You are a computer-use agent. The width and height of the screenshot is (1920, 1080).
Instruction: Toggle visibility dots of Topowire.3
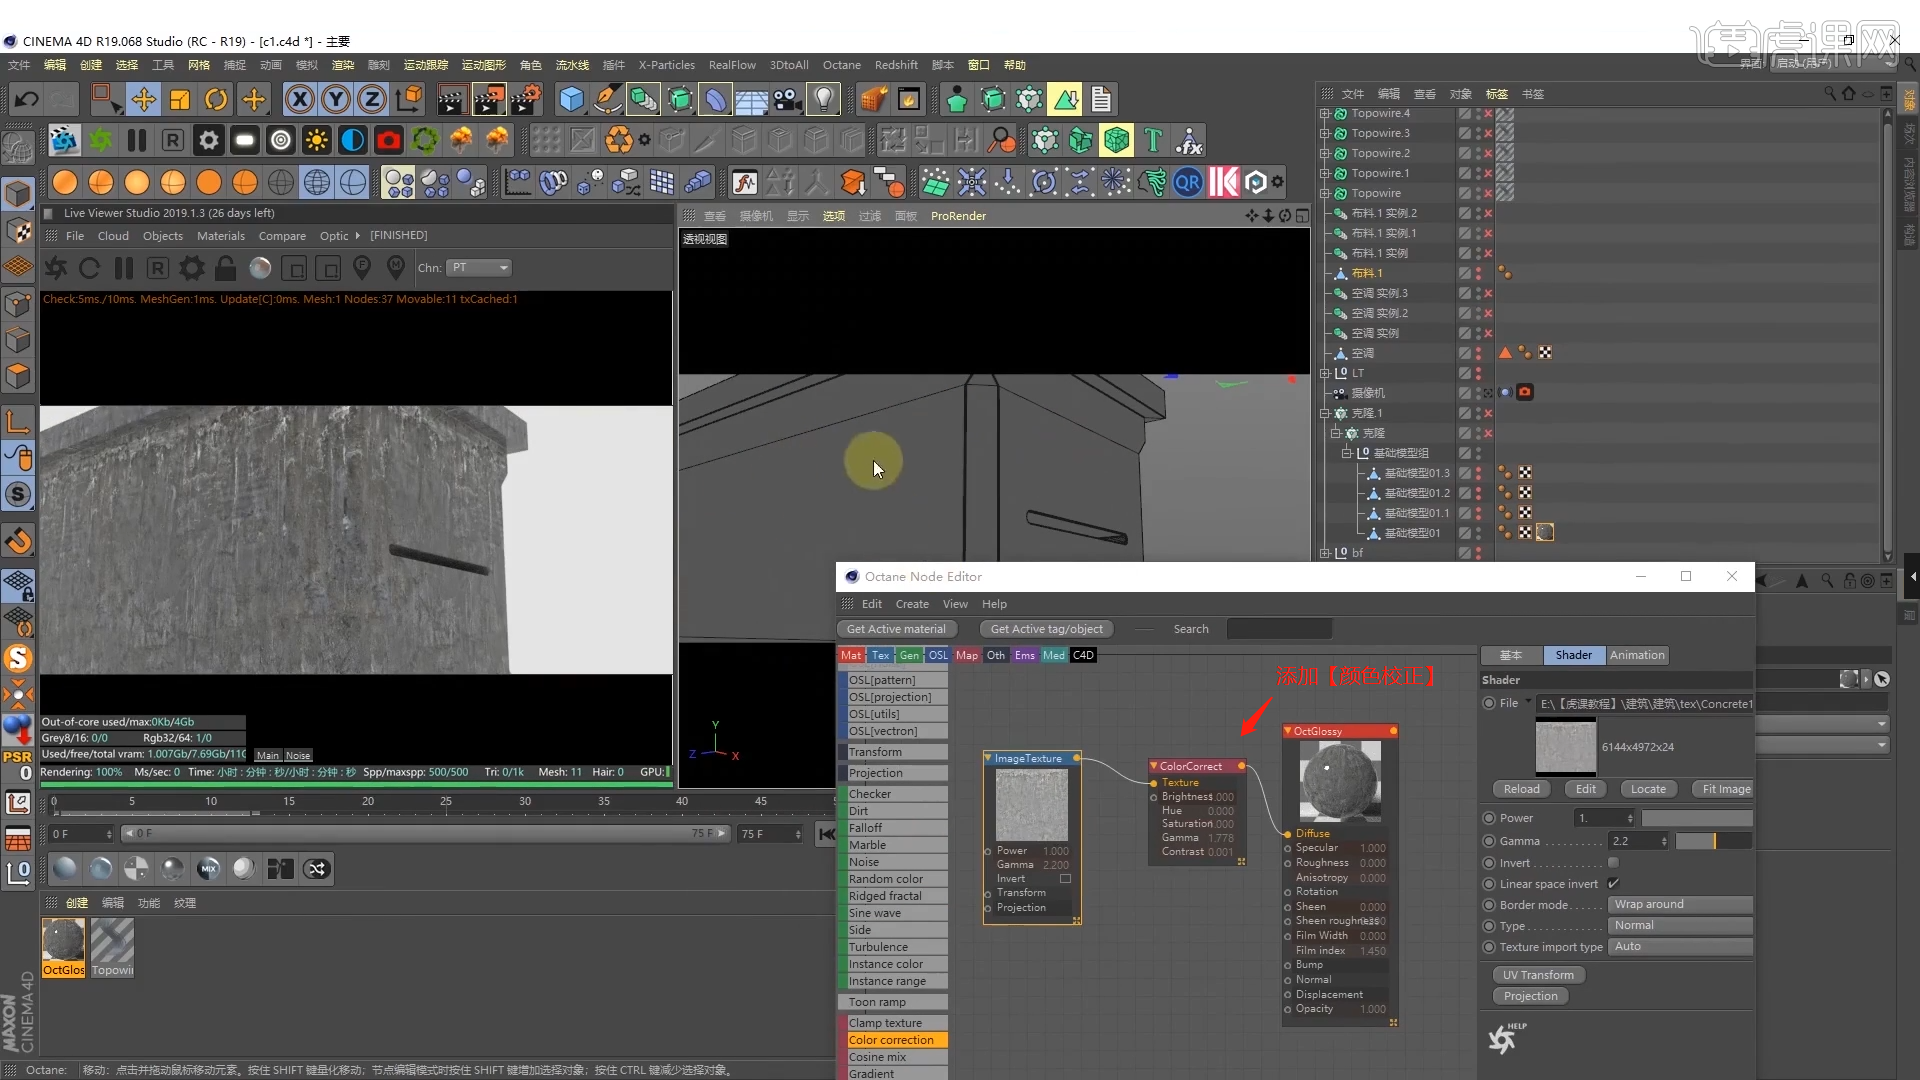pos(1478,133)
